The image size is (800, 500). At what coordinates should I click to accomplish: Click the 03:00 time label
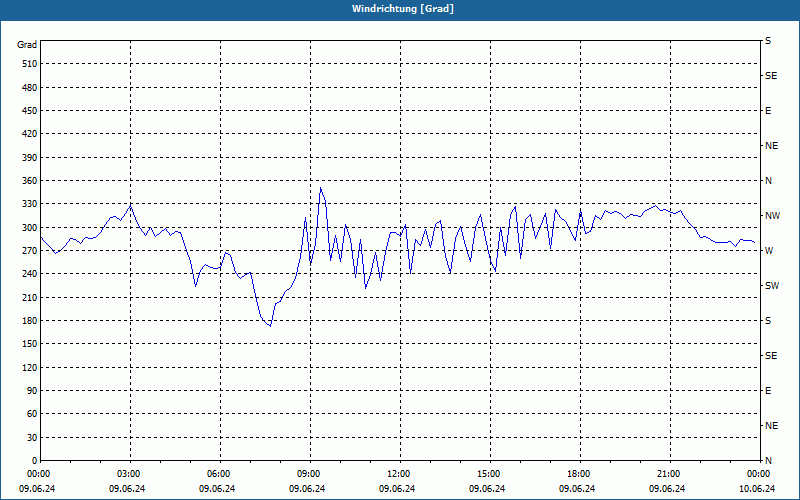point(131,474)
